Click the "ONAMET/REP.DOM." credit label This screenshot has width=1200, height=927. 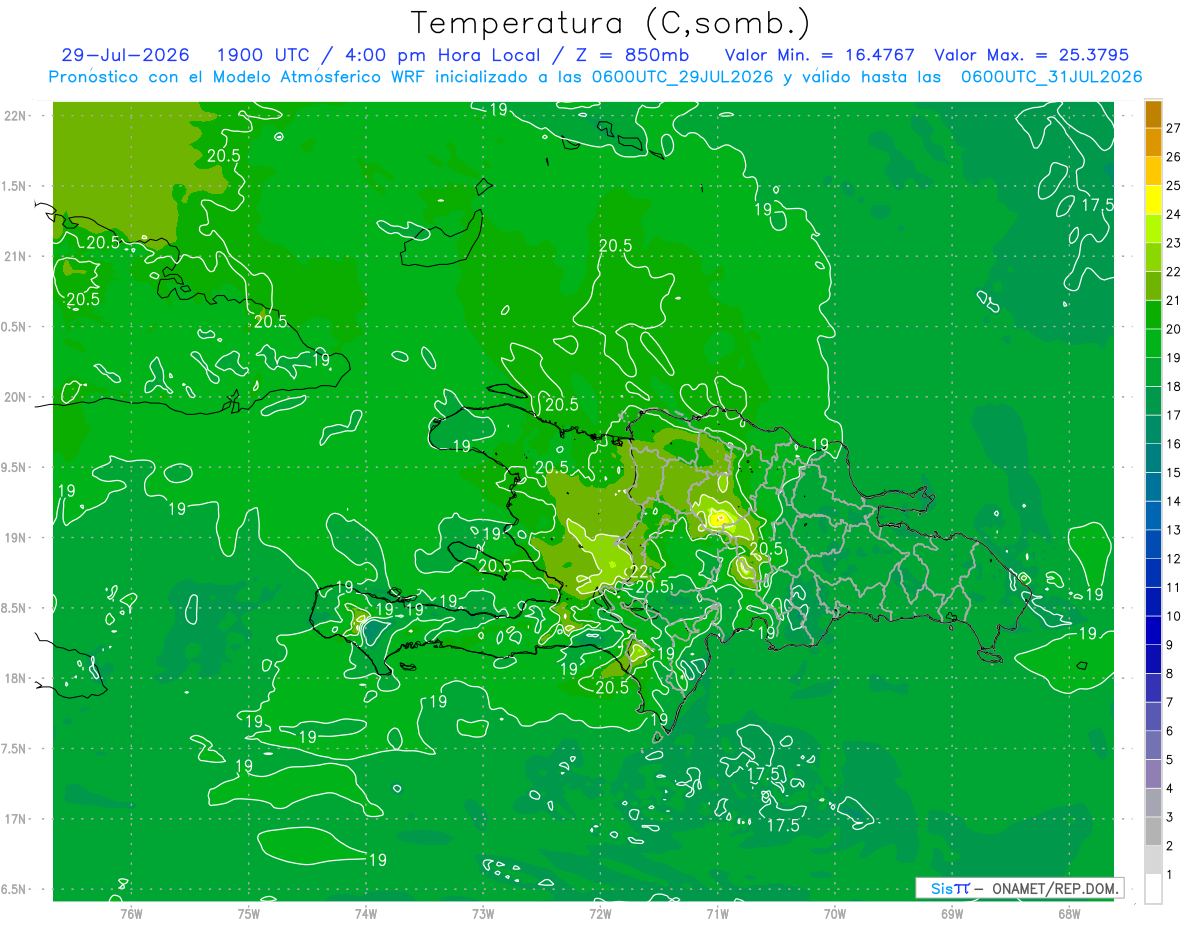tap(1055, 888)
